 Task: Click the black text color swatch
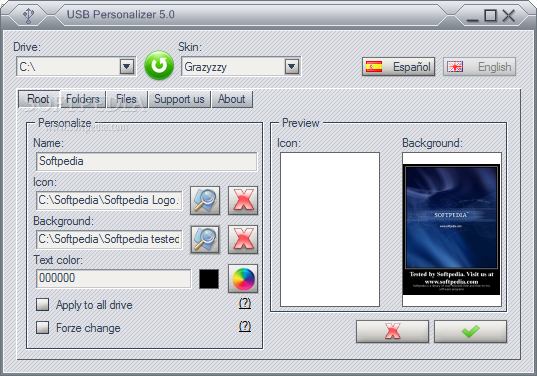pos(209,279)
